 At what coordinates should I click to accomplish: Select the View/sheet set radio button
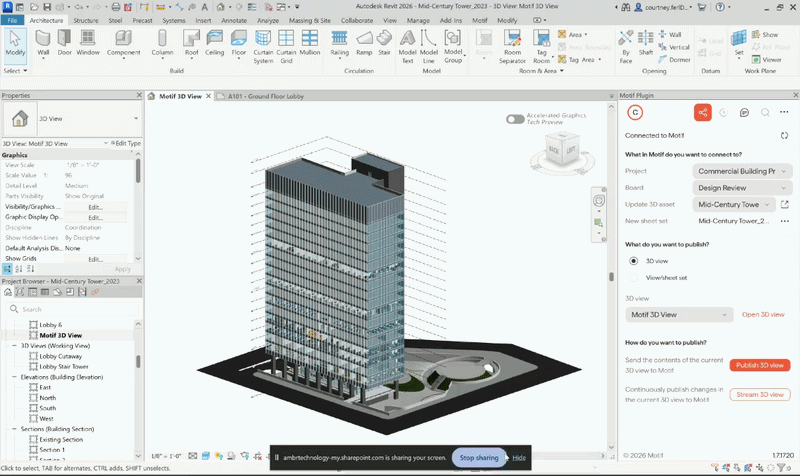pos(633,278)
